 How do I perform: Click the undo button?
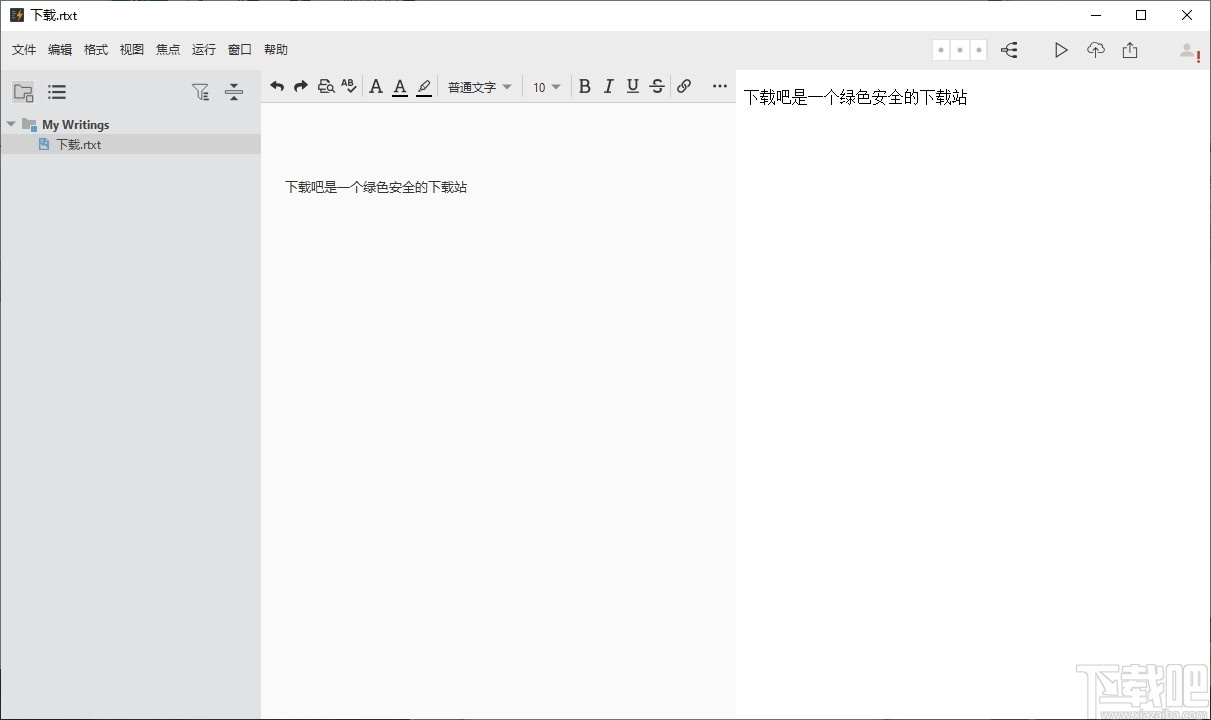tap(277, 86)
